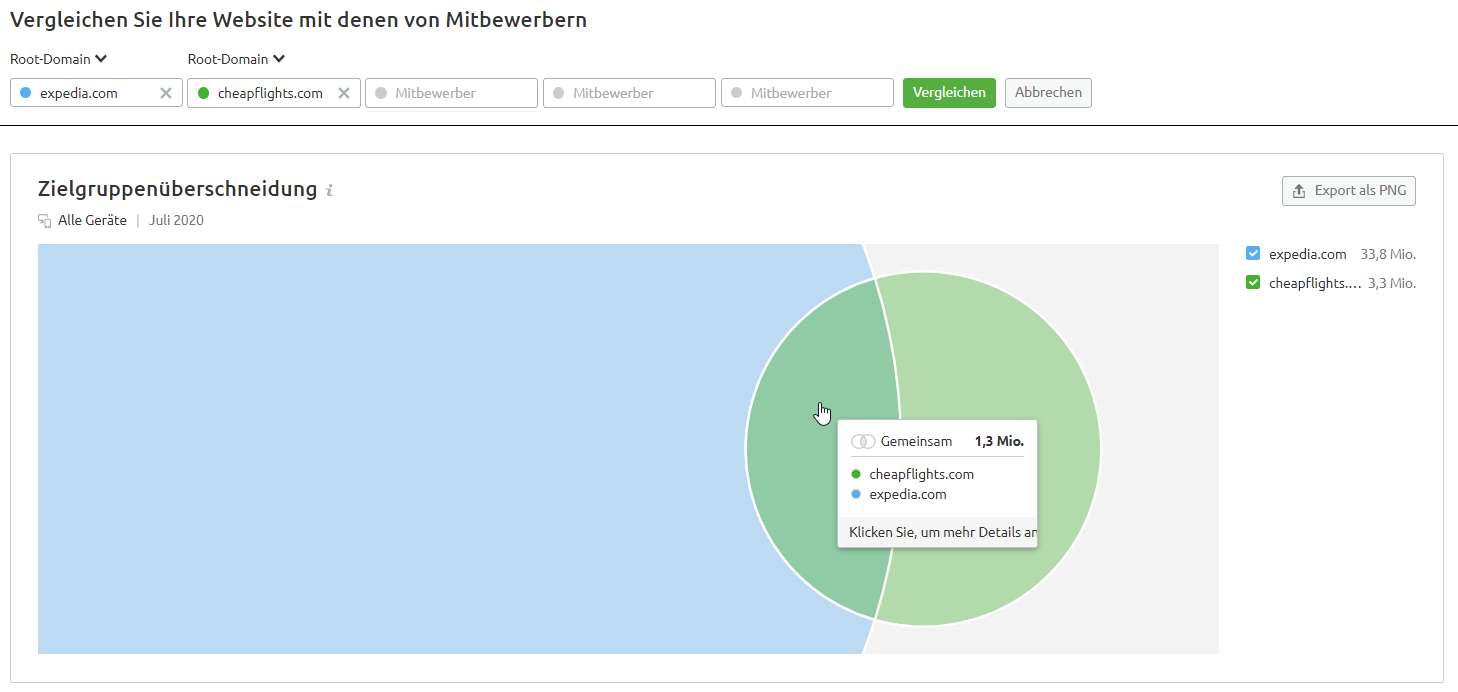This screenshot has height=692, width=1458.
Task: Click the Klicken Sie um mehr Details link
Action: pyautogui.click(x=937, y=531)
